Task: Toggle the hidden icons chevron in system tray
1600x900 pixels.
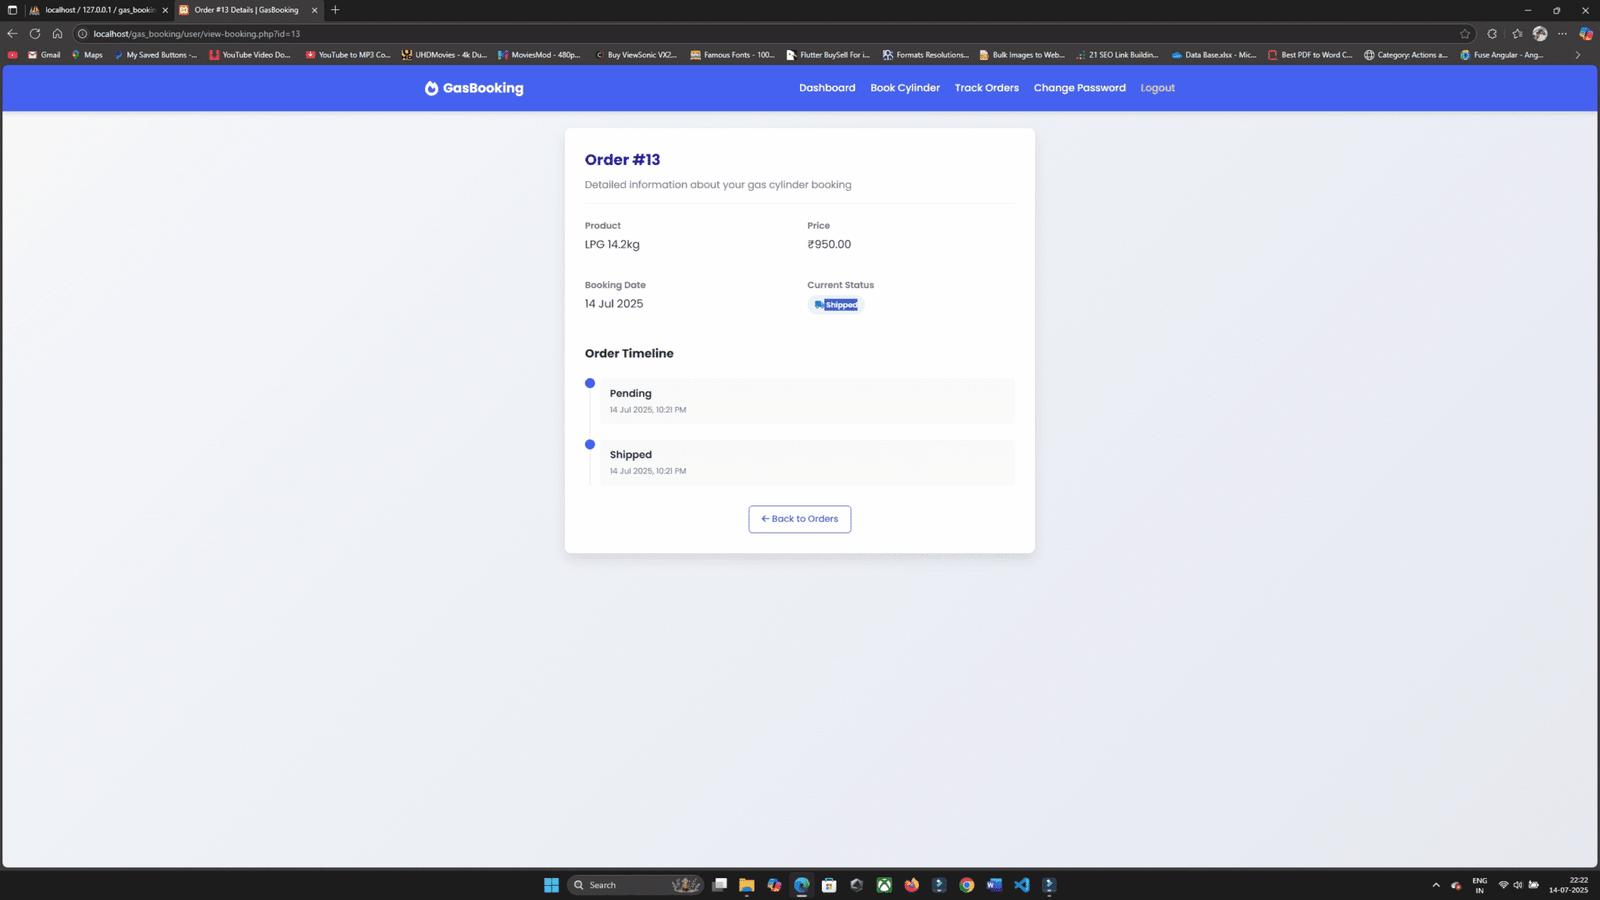Action: [x=1437, y=885]
